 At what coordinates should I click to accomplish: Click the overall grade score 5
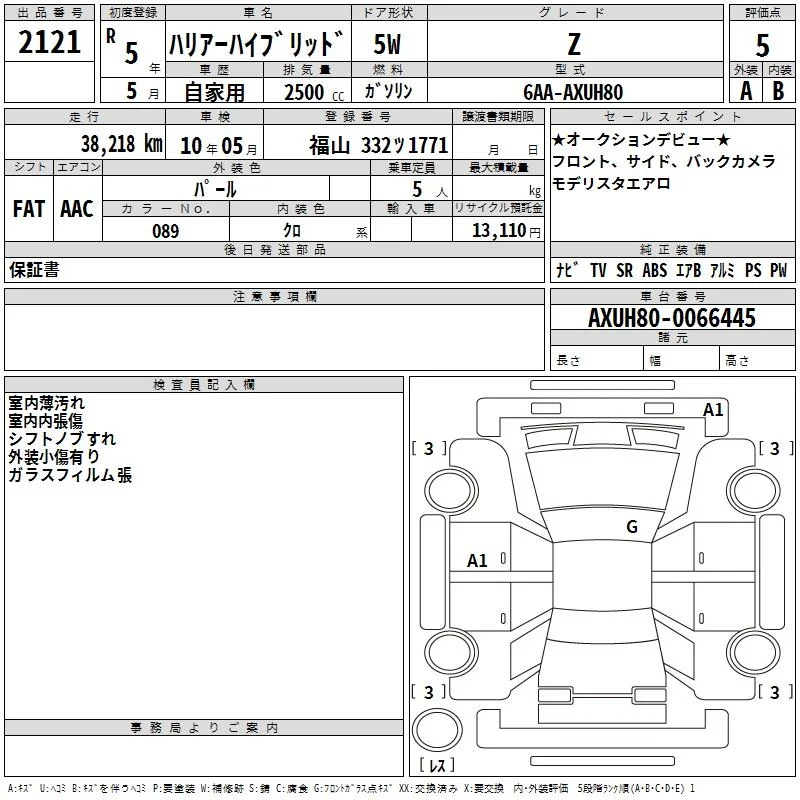click(762, 45)
